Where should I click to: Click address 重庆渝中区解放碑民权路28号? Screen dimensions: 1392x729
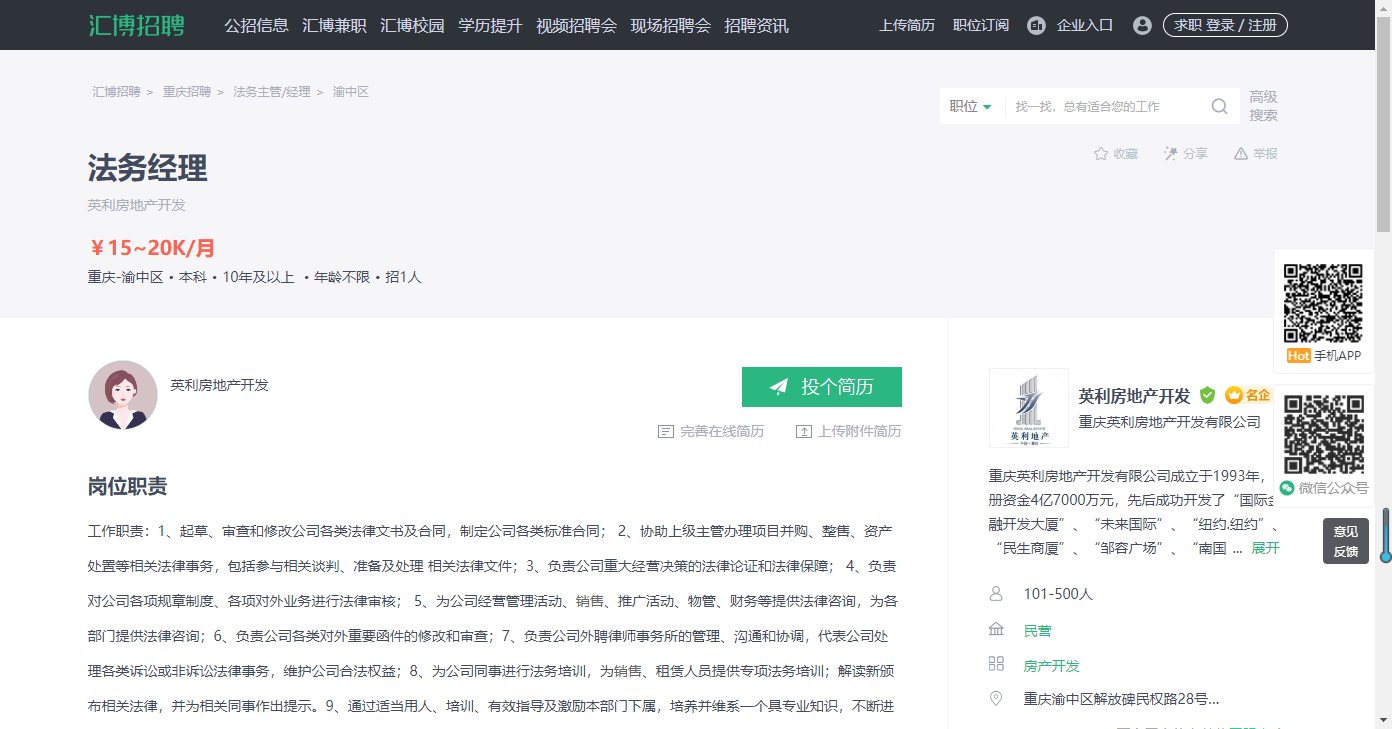[1121, 699]
